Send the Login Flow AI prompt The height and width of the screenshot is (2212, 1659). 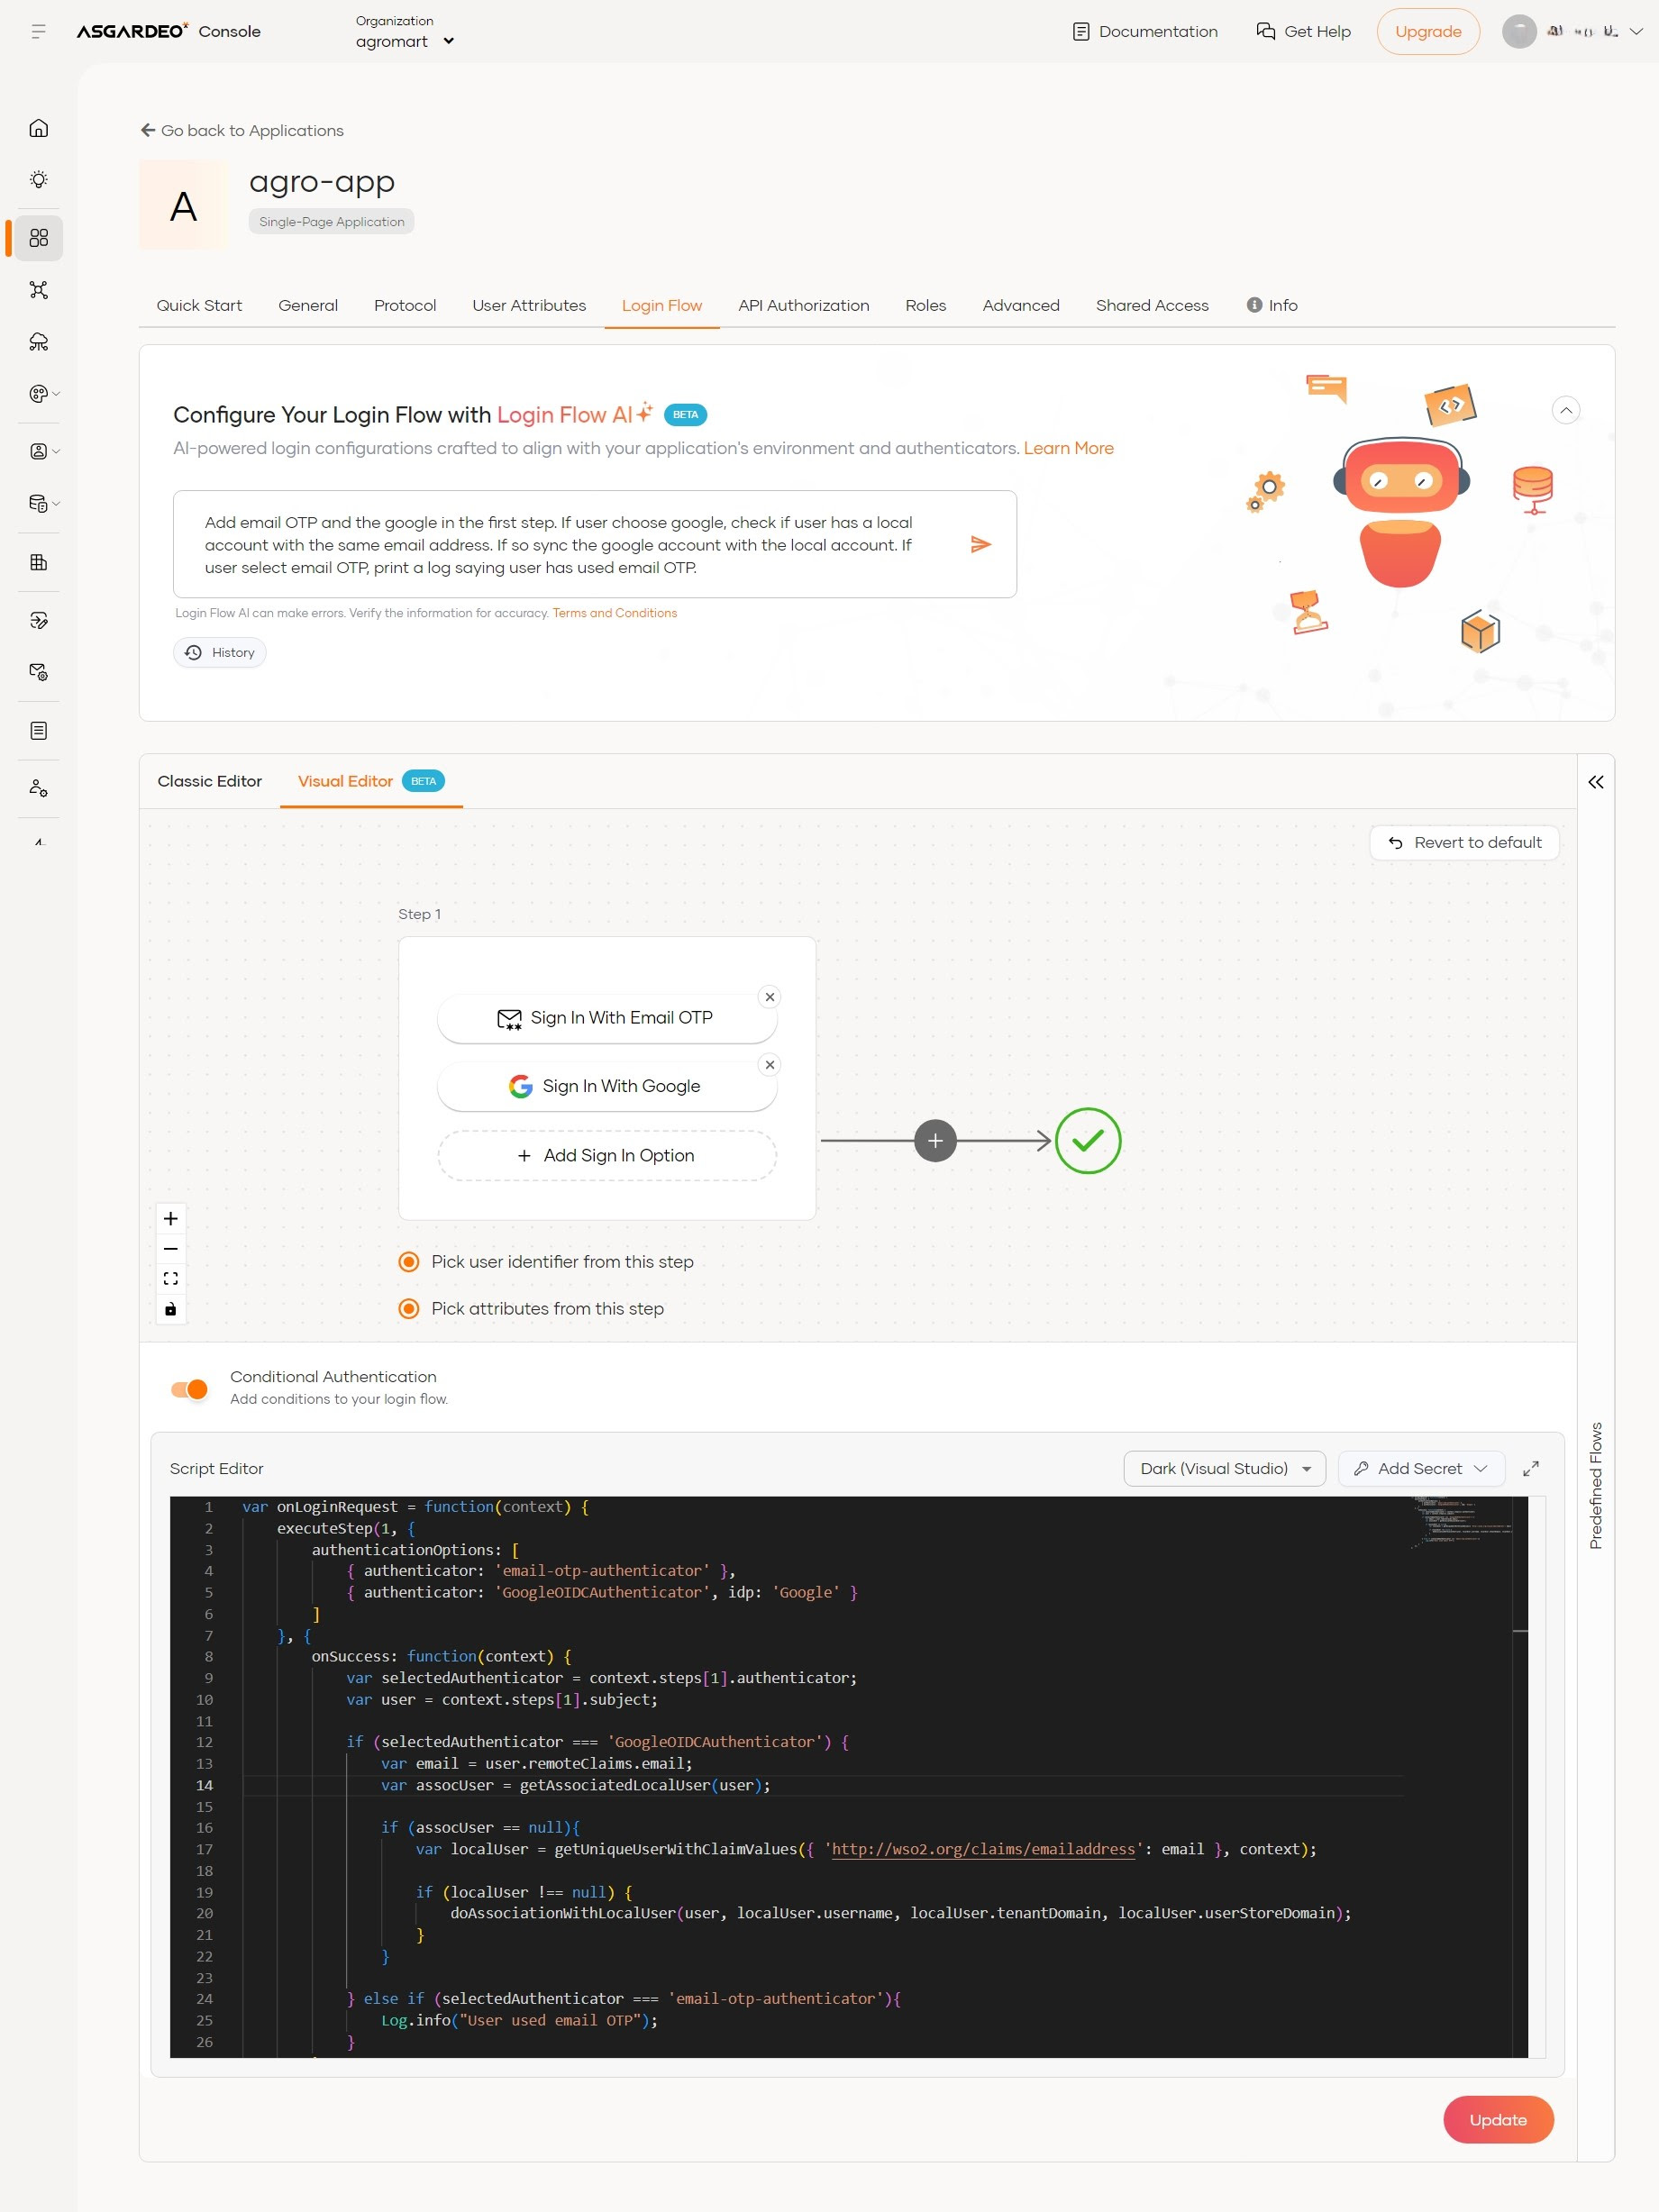[980, 544]
